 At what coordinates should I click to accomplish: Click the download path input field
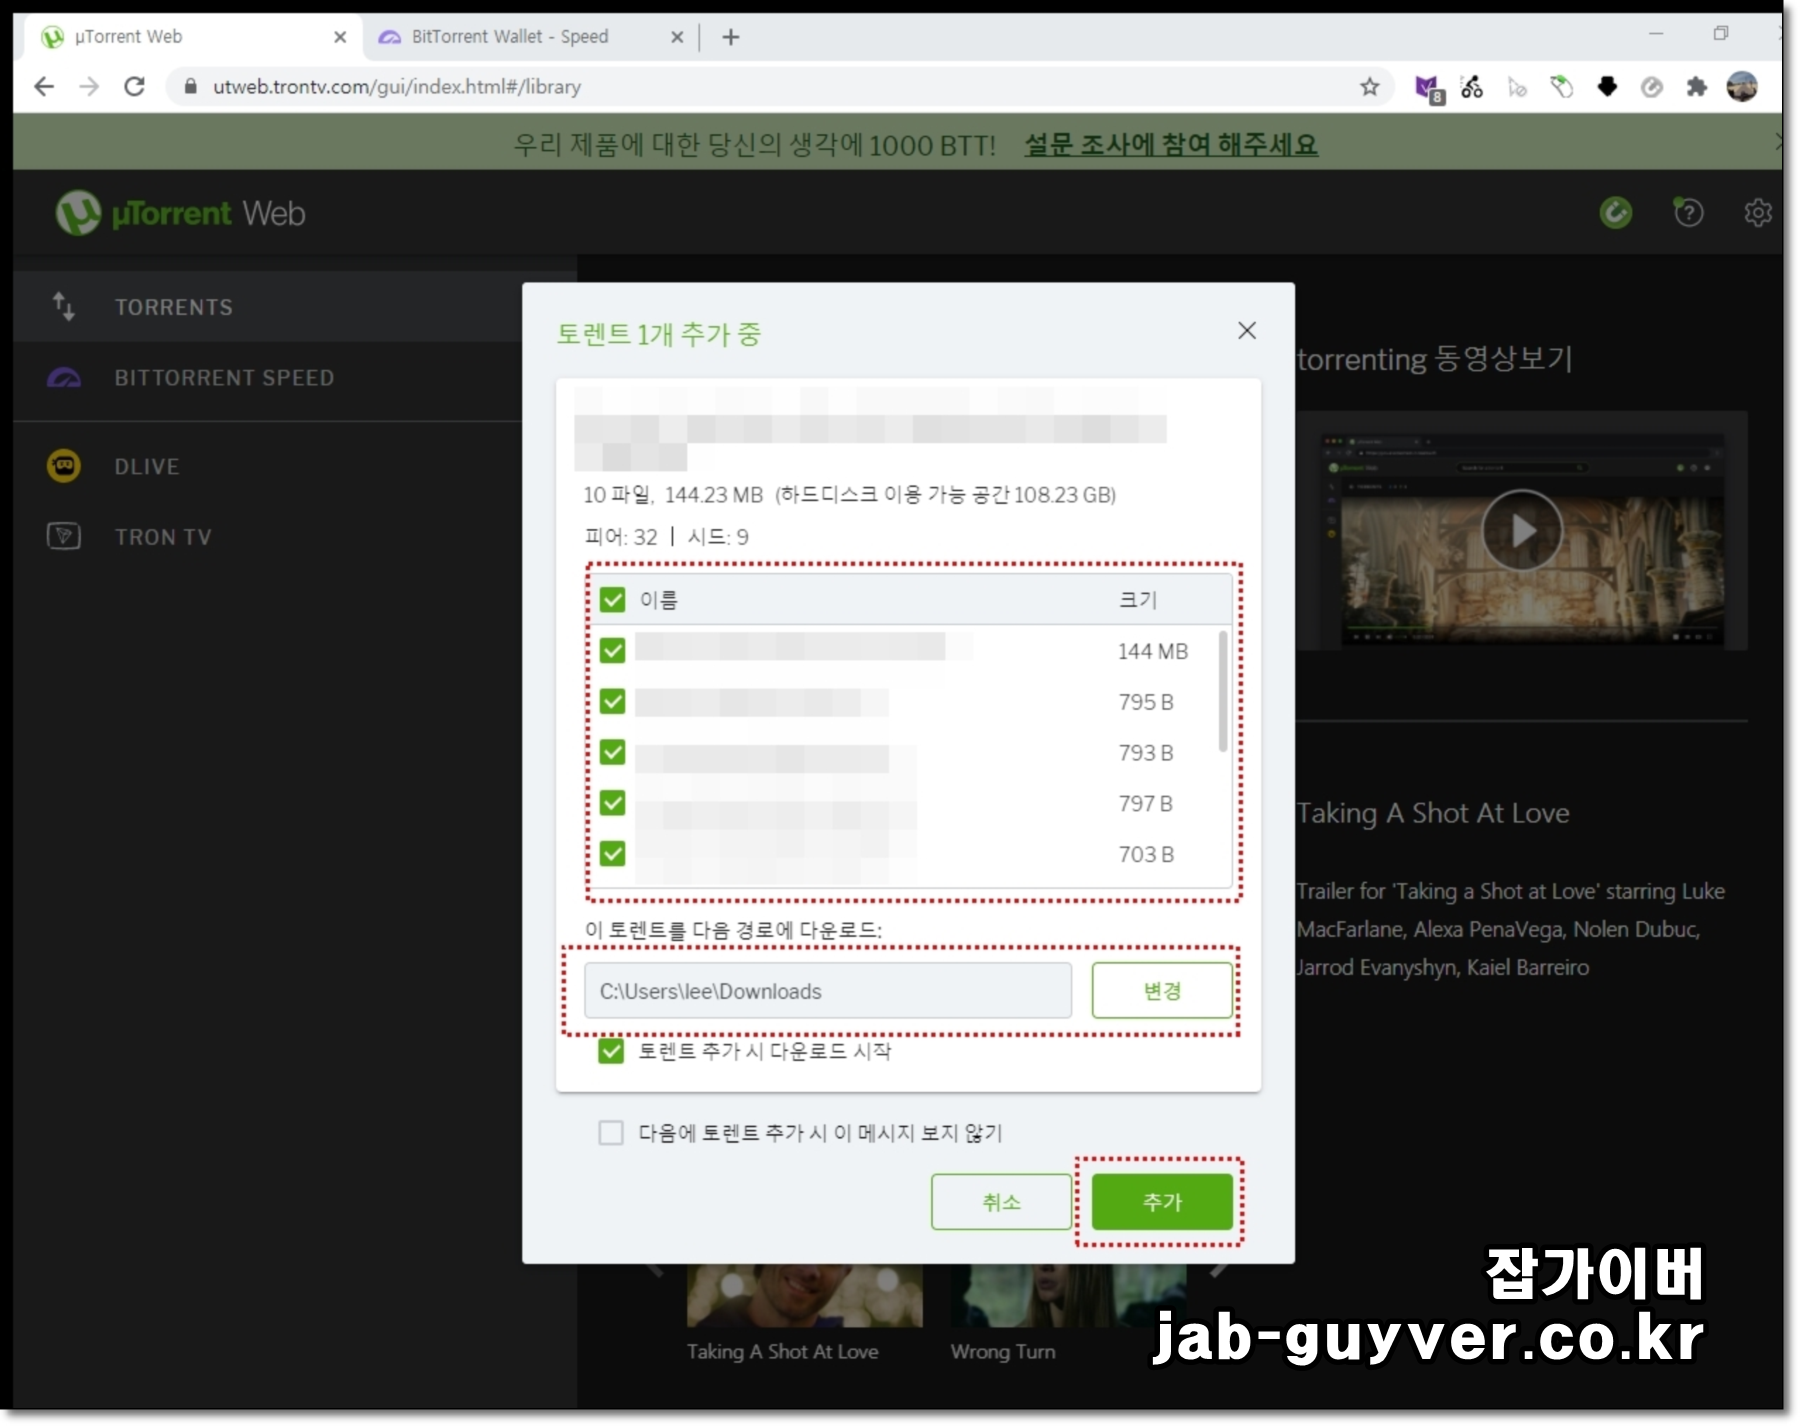[x=827, y=991]
